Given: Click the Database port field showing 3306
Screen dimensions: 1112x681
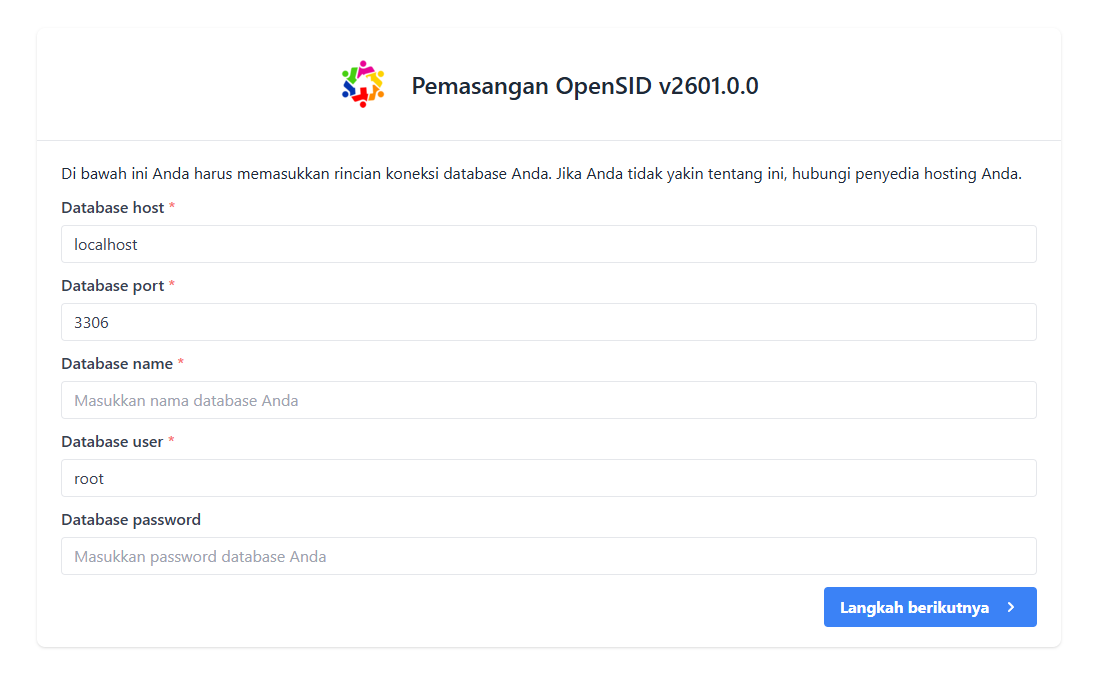Looking at the screenshot, I should 548,322.
